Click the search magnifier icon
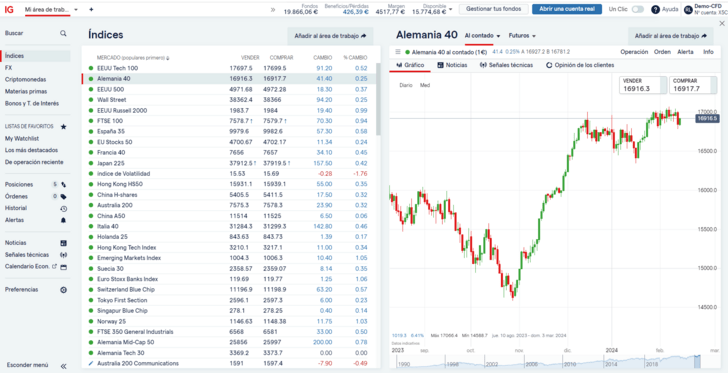 tap(63, 33)
